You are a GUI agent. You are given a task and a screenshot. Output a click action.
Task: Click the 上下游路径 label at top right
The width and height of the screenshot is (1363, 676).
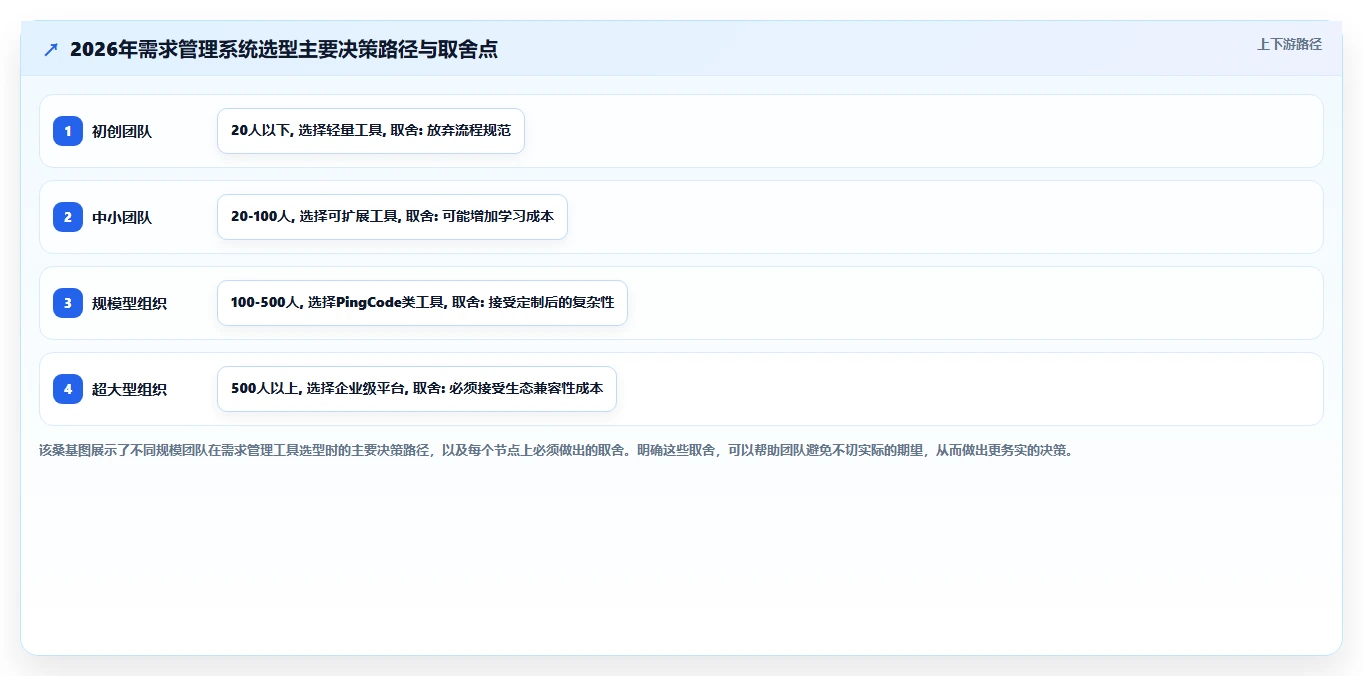click(1289, 44)
